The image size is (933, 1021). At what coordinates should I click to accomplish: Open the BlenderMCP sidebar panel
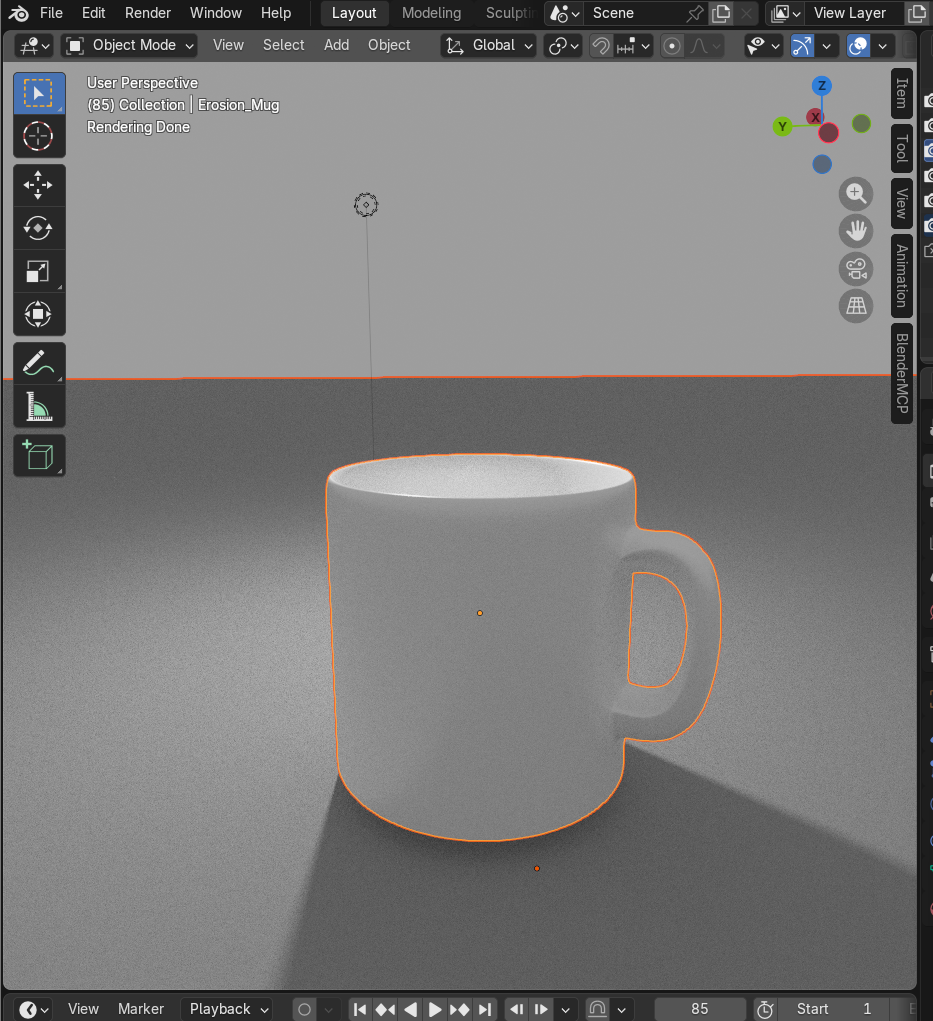click(902, 375)
